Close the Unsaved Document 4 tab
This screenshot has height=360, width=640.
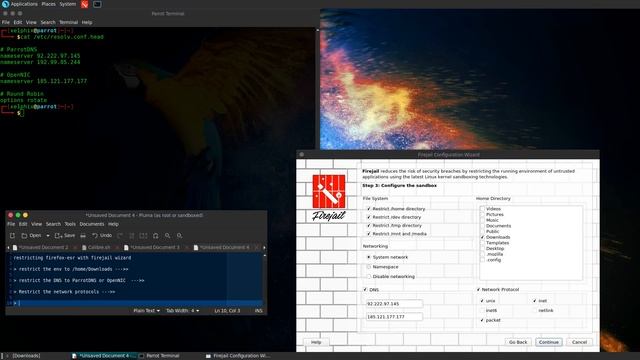[256, 247]
